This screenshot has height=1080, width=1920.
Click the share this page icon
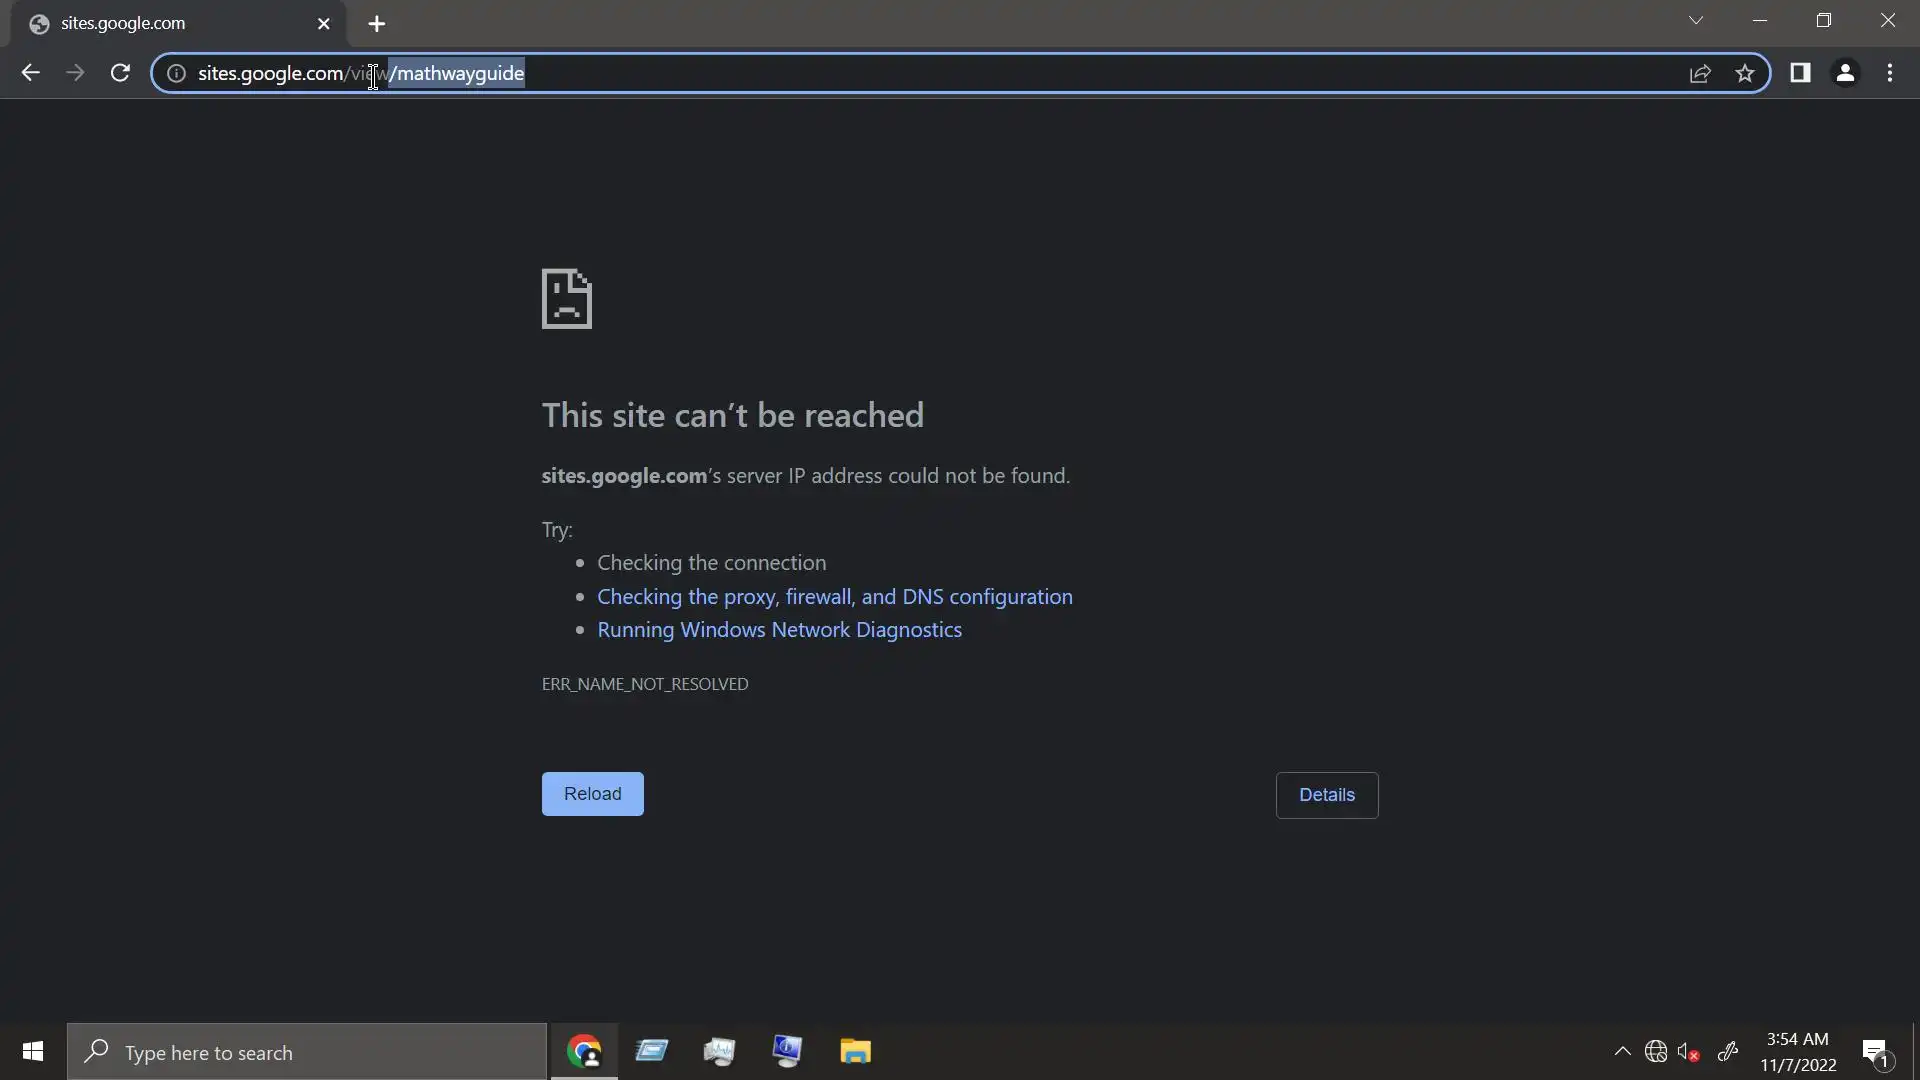click(x=1700, y=73)
